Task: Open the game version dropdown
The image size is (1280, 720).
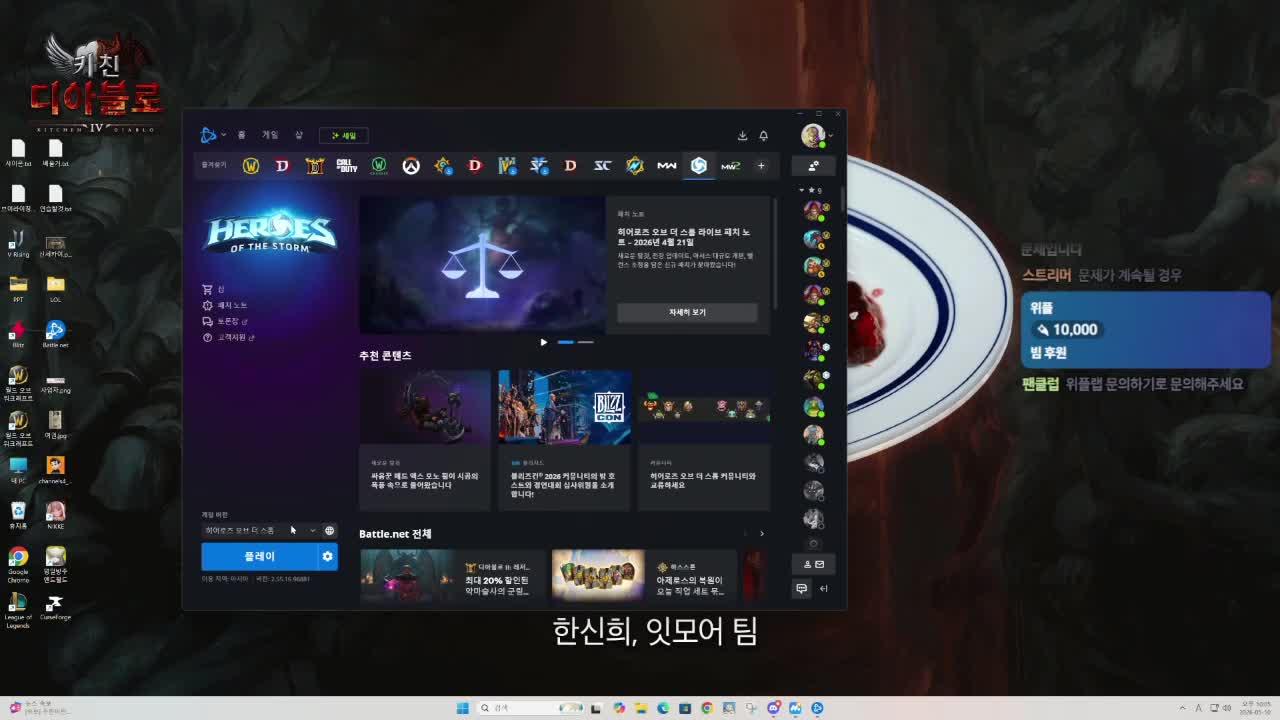Action: tap(260, 530)
